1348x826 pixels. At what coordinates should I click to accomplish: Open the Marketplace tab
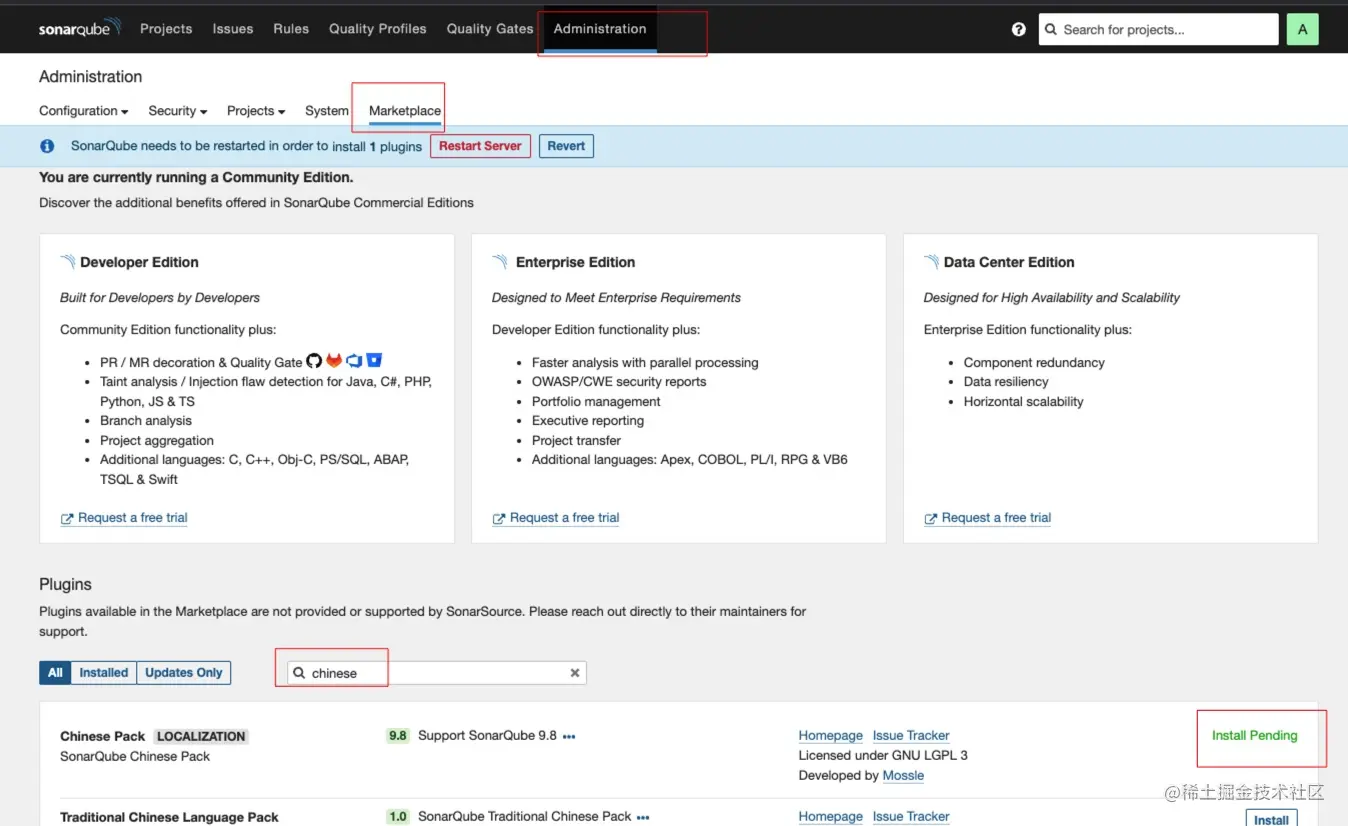(x=405, y=111)
